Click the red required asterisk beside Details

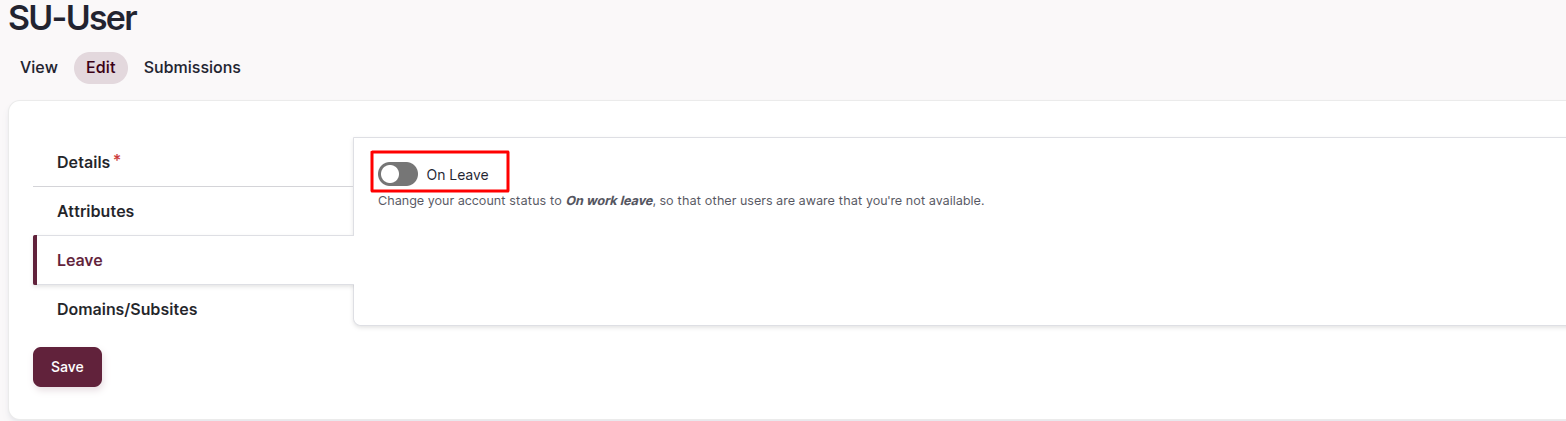pyautogui.click(x=117, y=159)
